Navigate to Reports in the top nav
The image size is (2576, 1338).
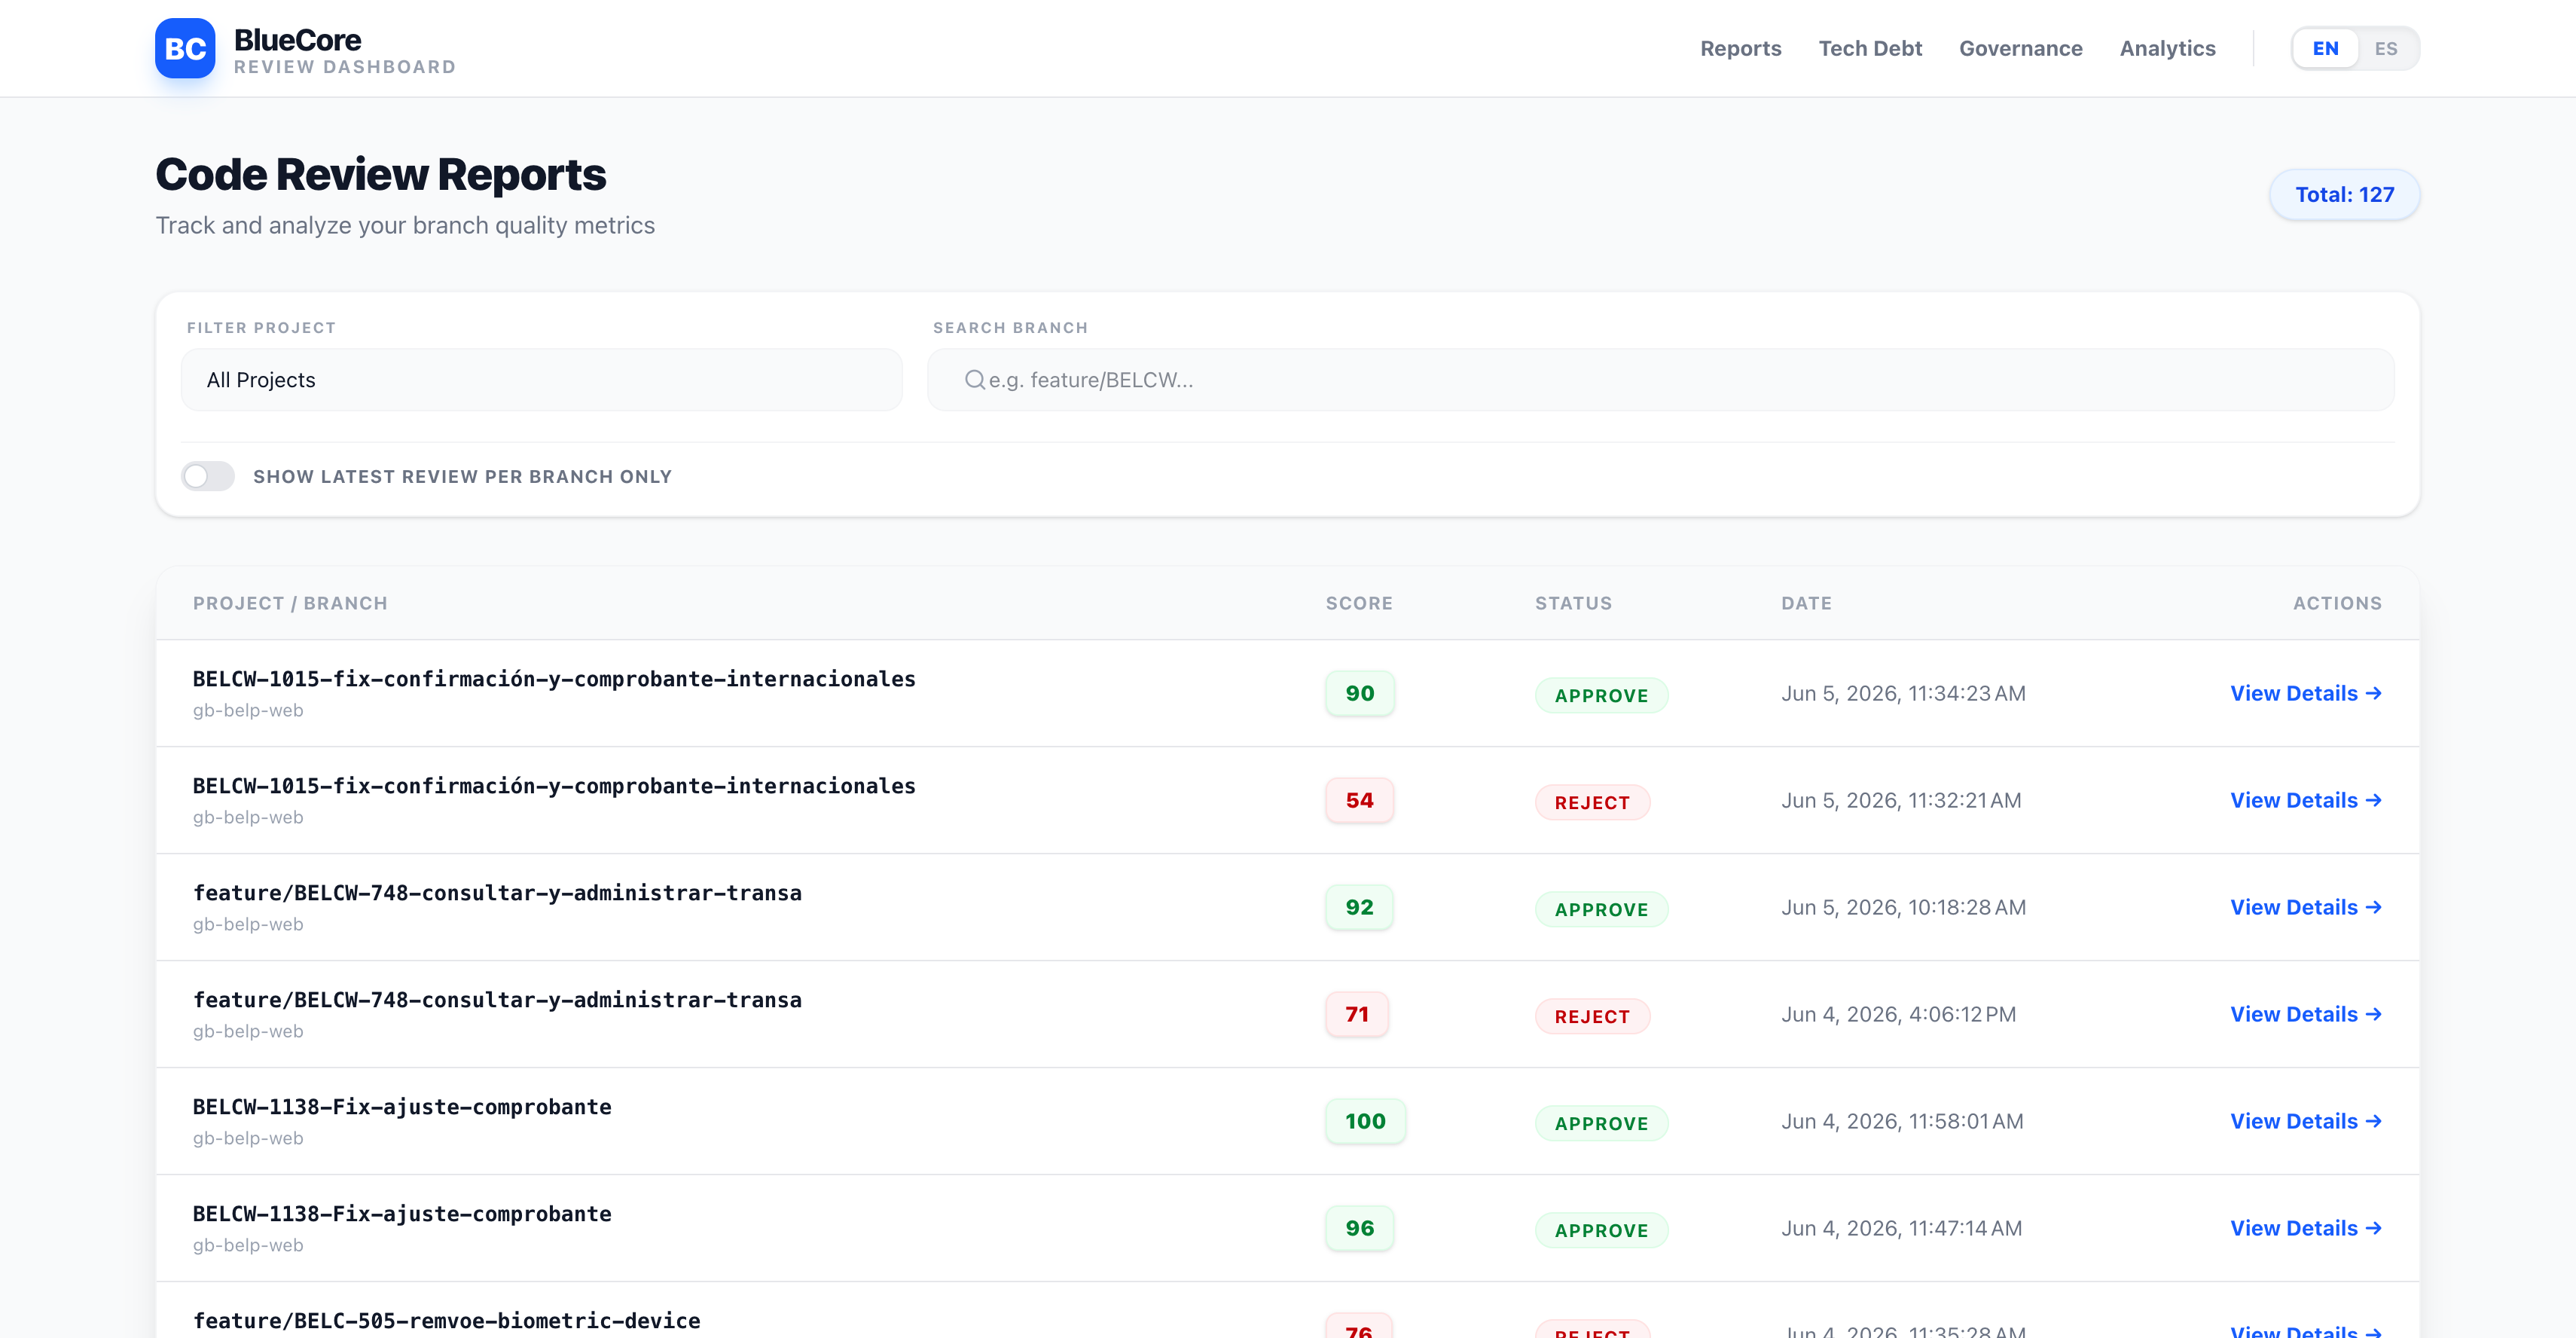coord(1740,48)
